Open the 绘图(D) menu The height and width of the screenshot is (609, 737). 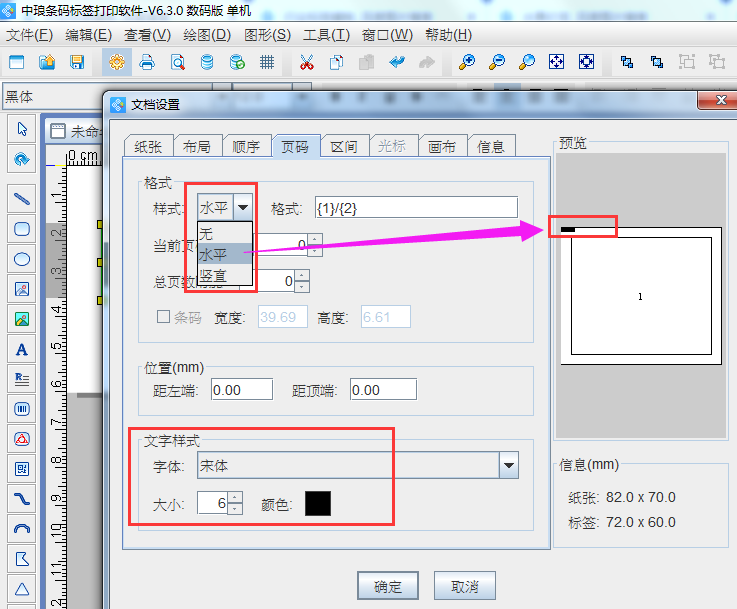pyautogui.click(x=207, y=34)
